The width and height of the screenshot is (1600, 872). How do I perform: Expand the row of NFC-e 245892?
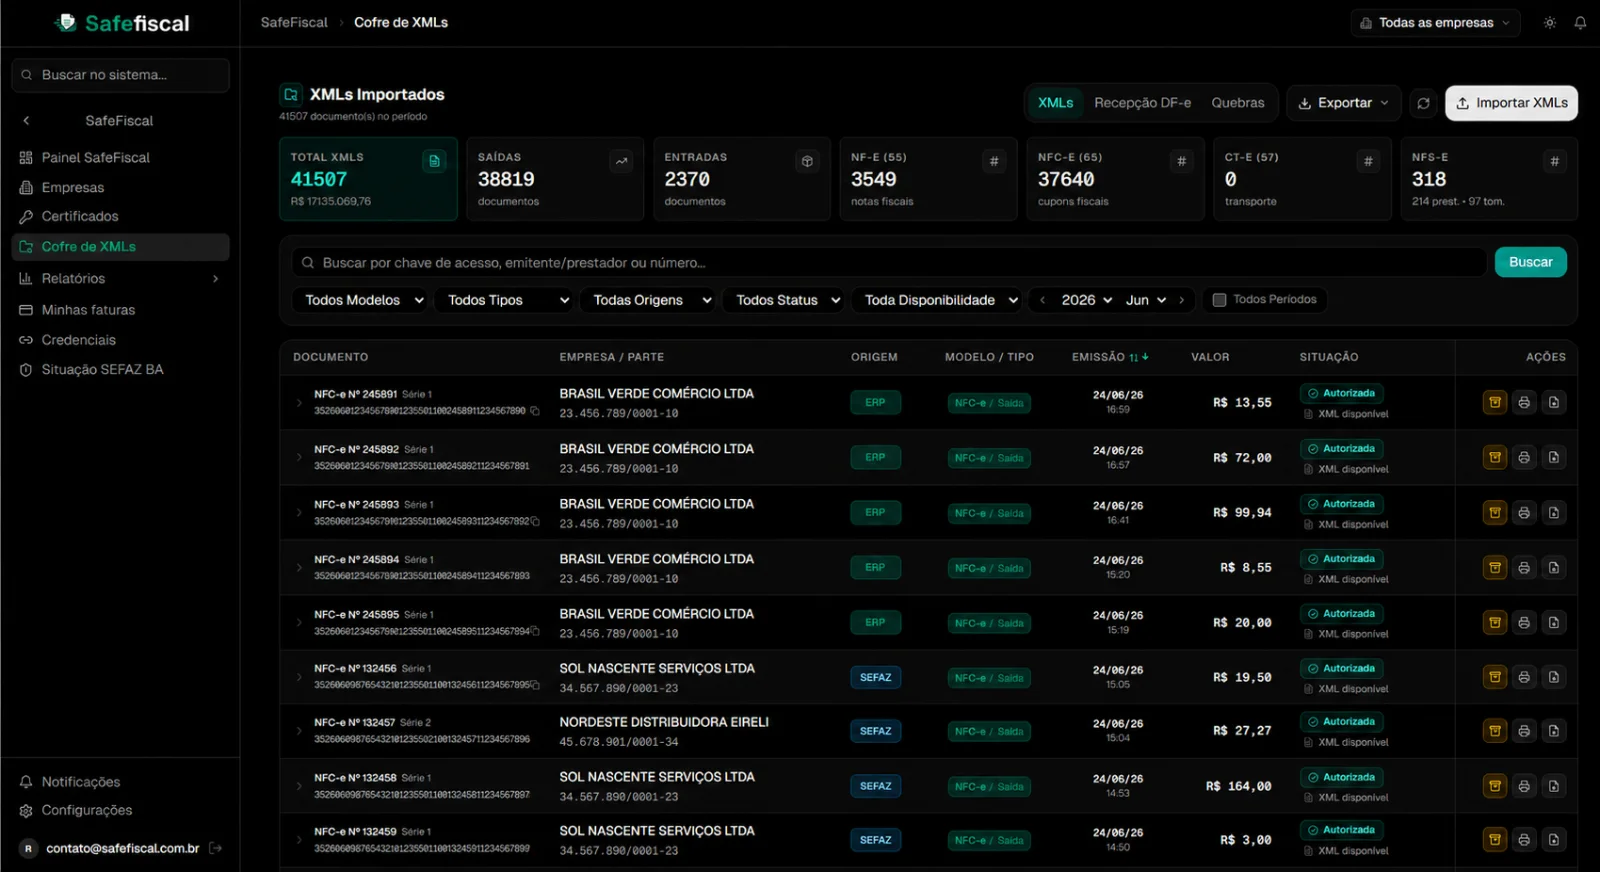pyautogui.click(x=299, y=457)
